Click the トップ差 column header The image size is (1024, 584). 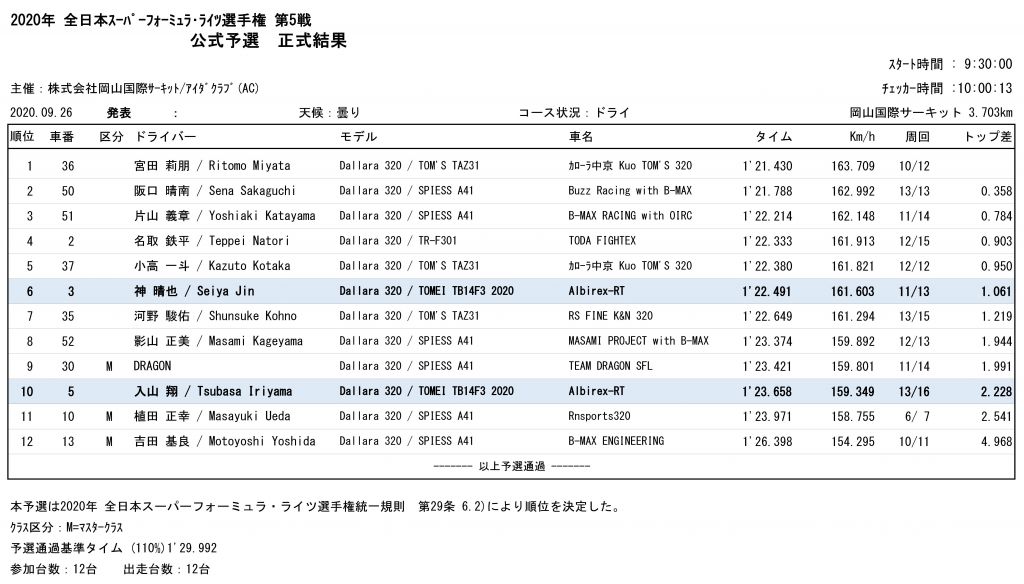click(988, 137)
